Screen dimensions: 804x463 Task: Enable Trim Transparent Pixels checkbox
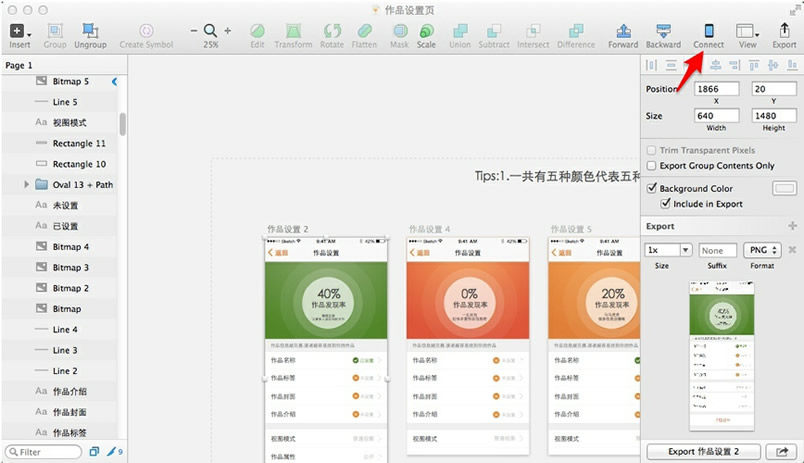tap(651, 150)
